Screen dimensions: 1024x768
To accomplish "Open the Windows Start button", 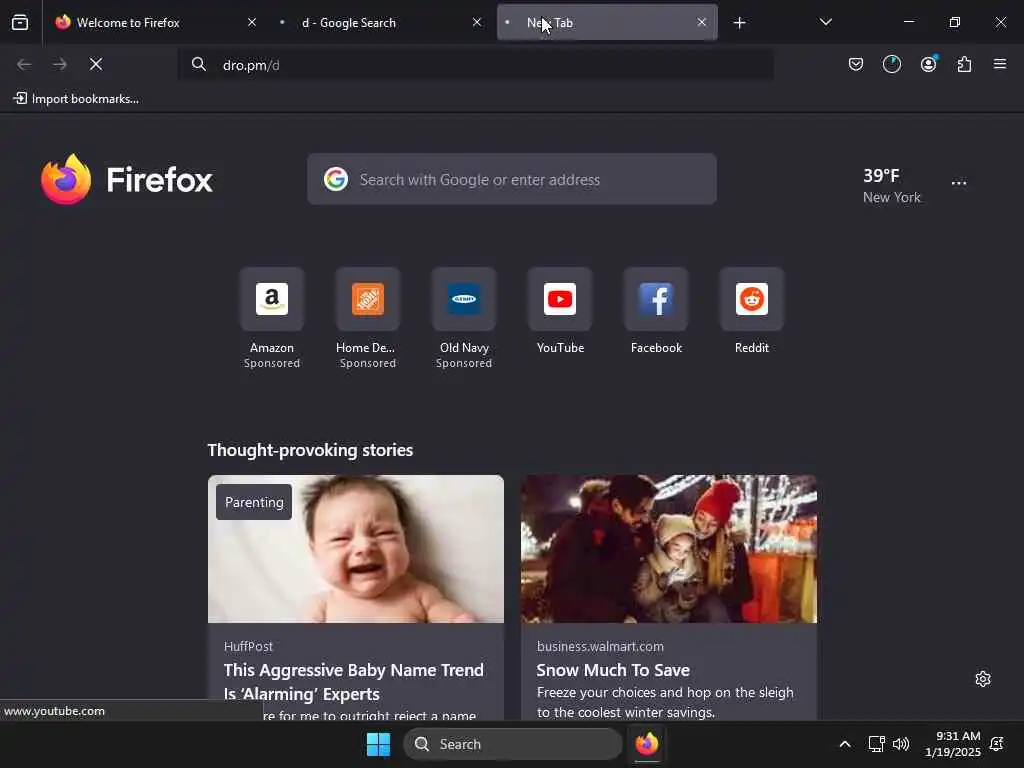I will [378, 744].
